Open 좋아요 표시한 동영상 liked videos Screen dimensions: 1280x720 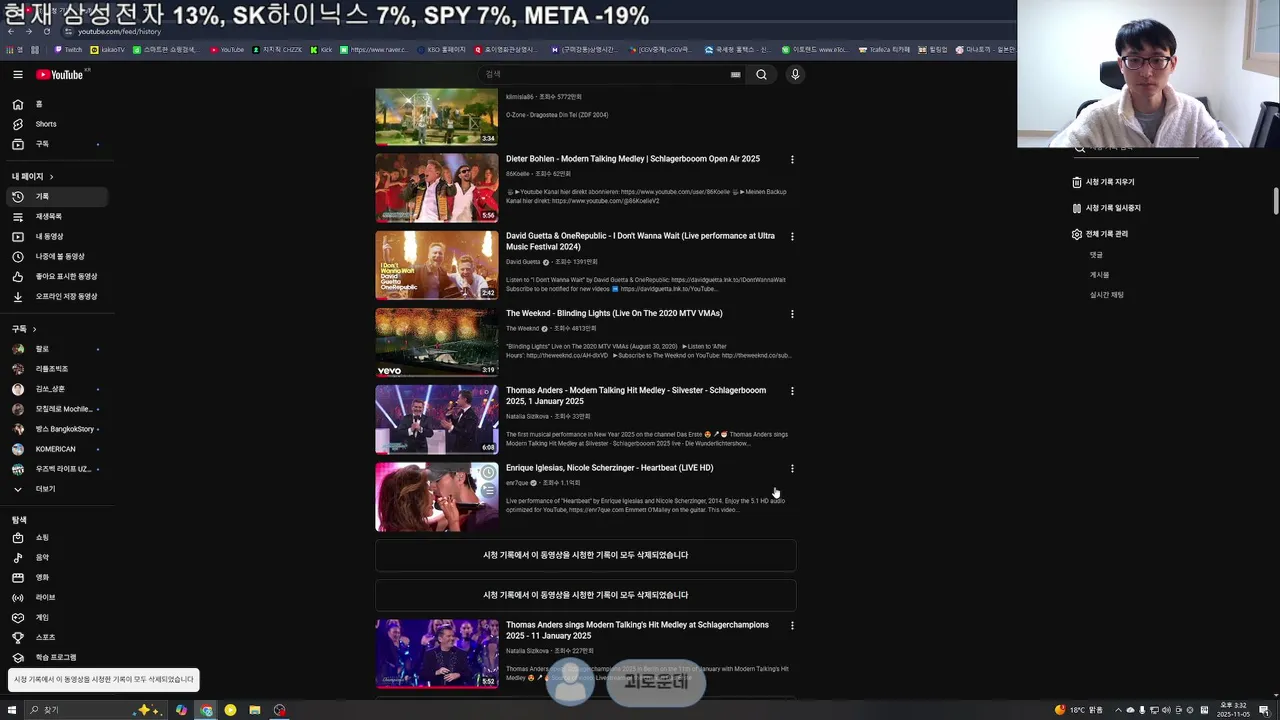55,276
